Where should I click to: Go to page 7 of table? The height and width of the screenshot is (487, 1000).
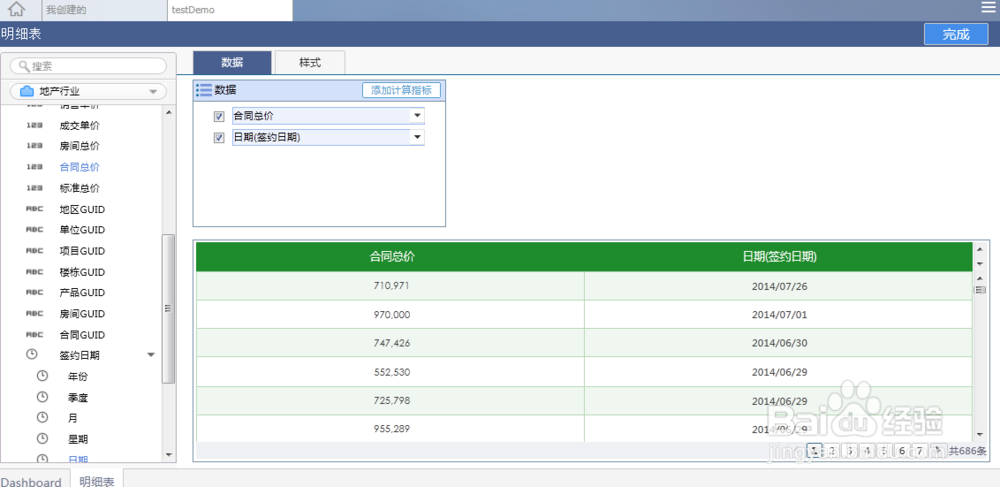click(x=920, y=450)
